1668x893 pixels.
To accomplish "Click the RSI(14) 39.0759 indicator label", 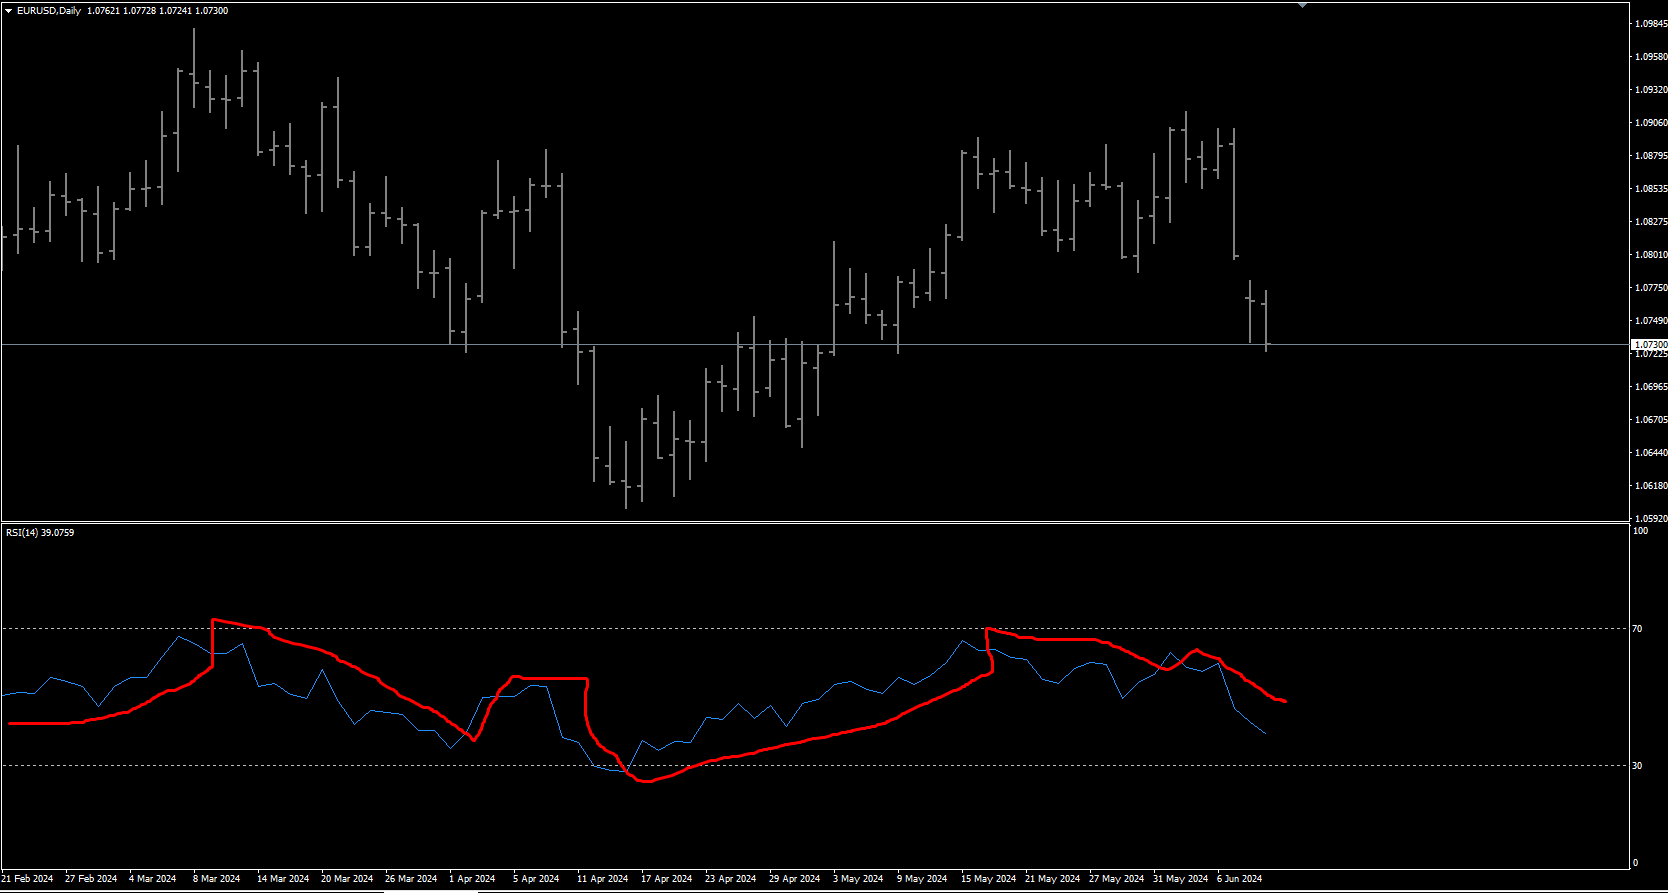I will (40, 533).
